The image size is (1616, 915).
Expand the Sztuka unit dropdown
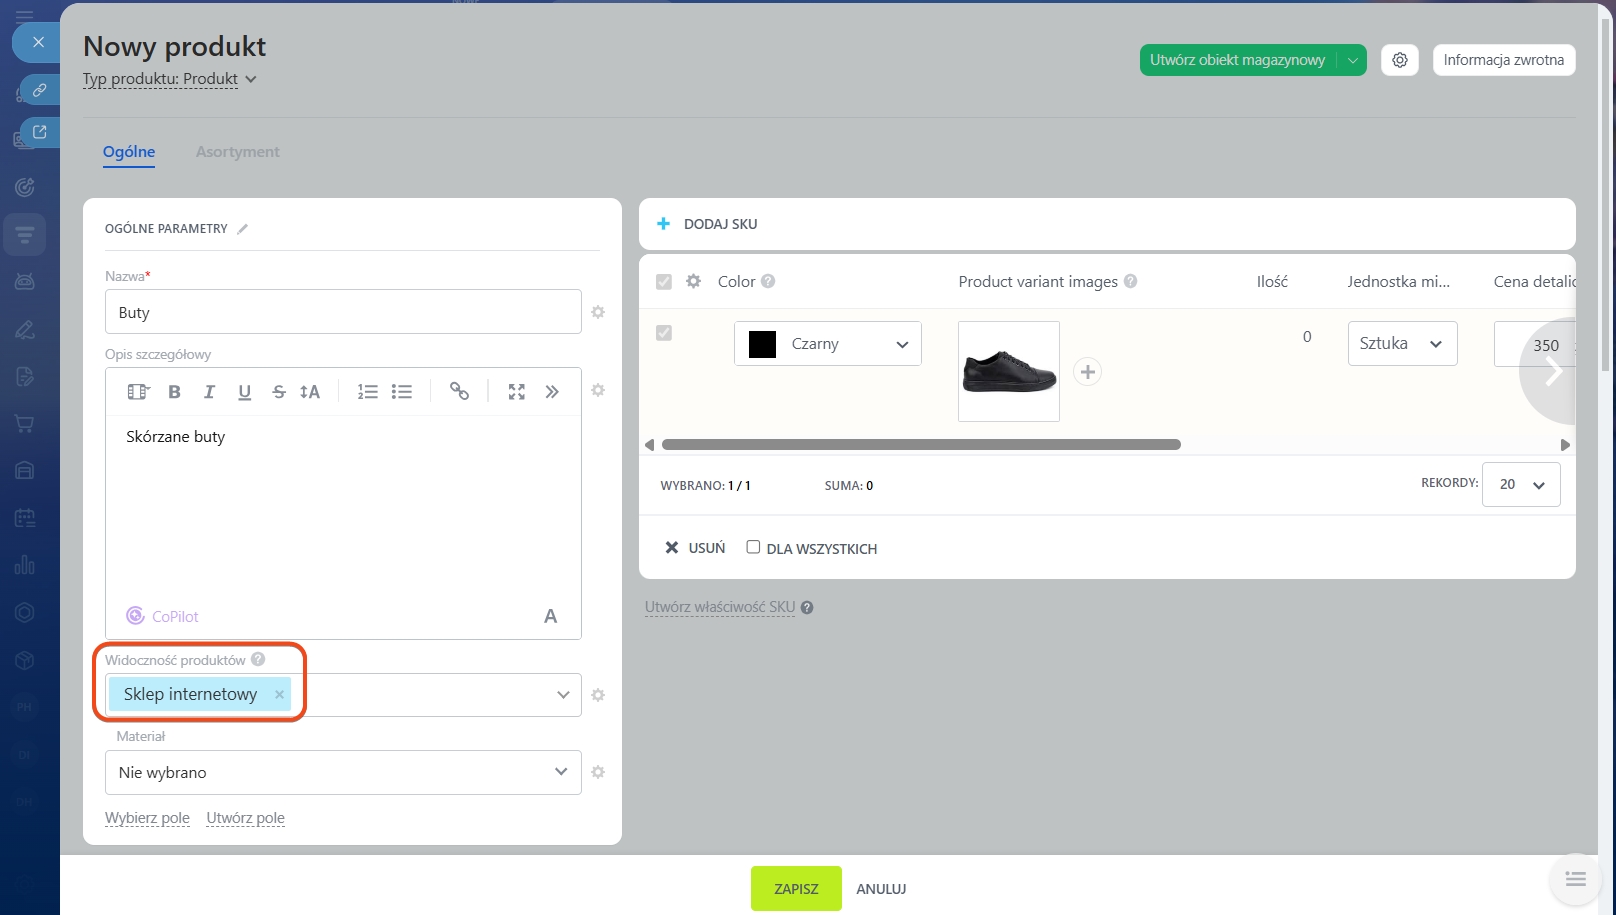click(x=1401, y=344)
